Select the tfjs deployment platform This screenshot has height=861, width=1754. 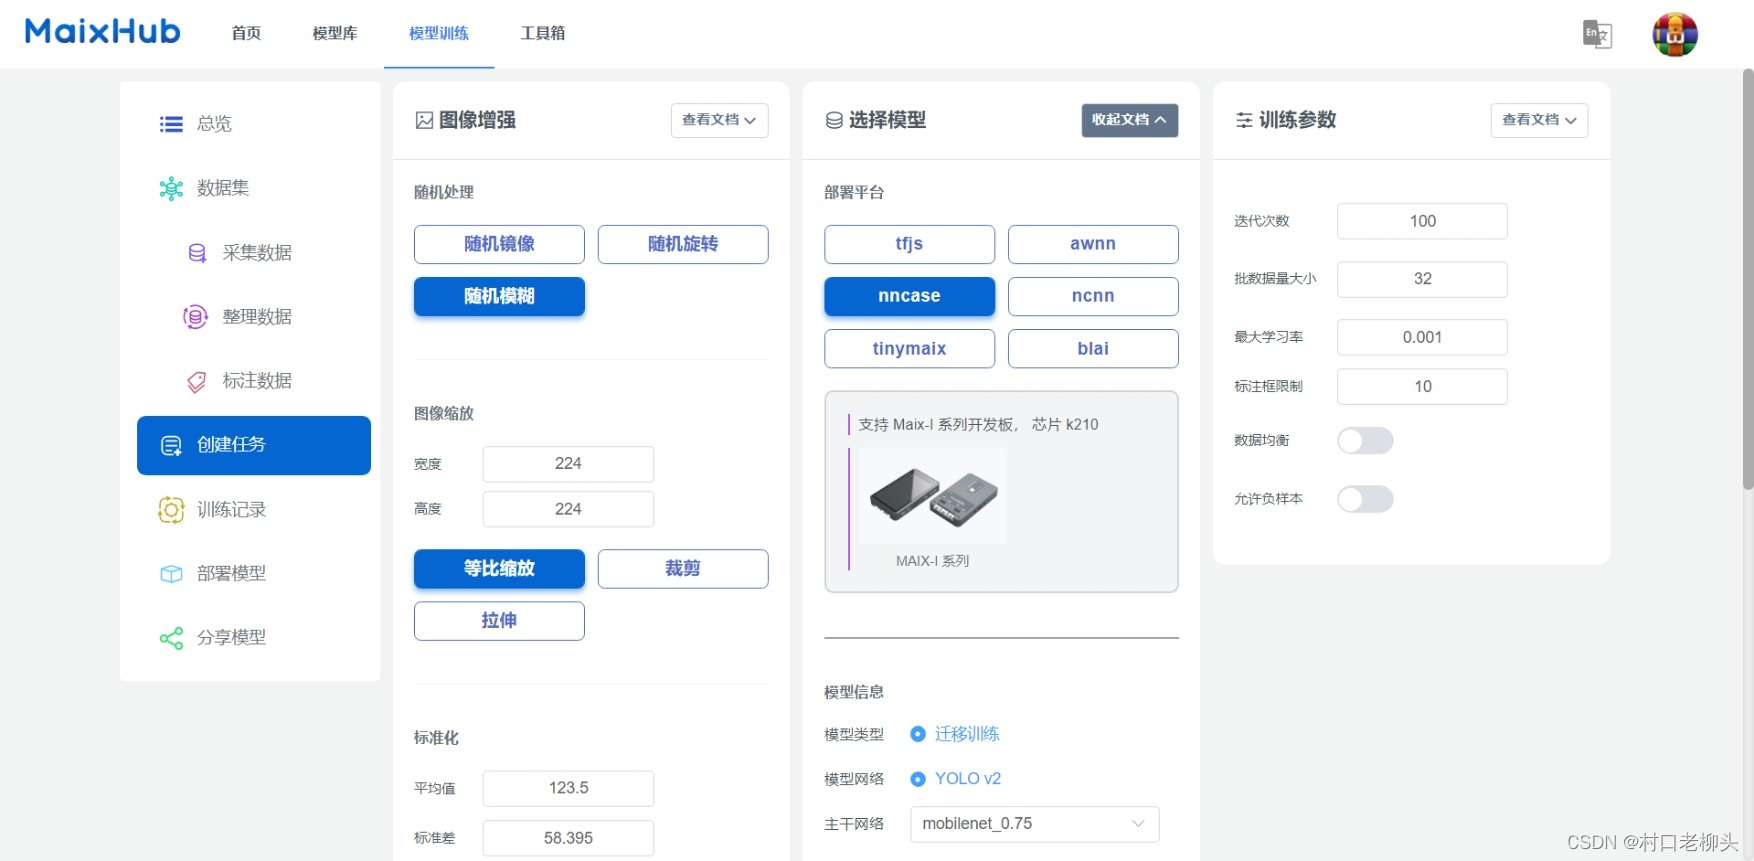click(909, 244)
